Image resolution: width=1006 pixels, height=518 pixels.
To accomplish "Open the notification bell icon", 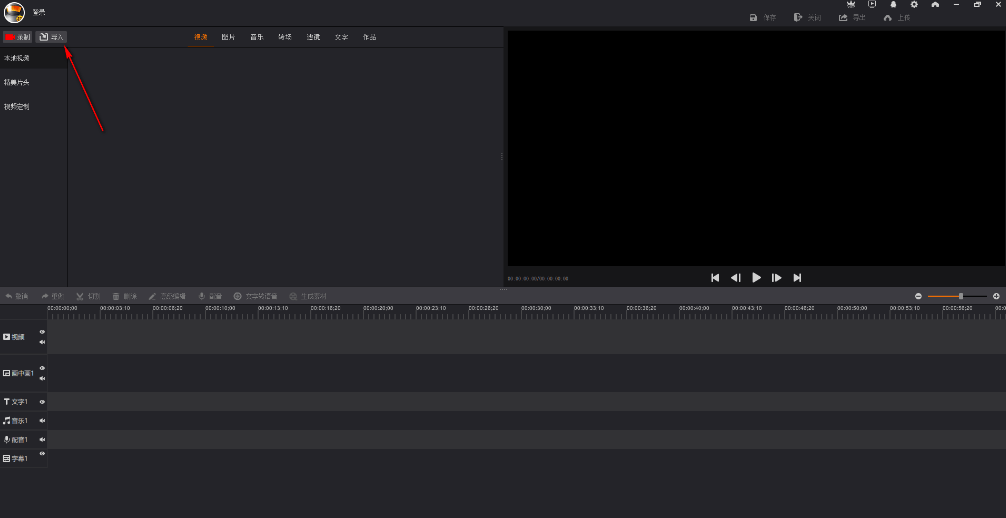I will pyautogui.click(x=893, y=5).
